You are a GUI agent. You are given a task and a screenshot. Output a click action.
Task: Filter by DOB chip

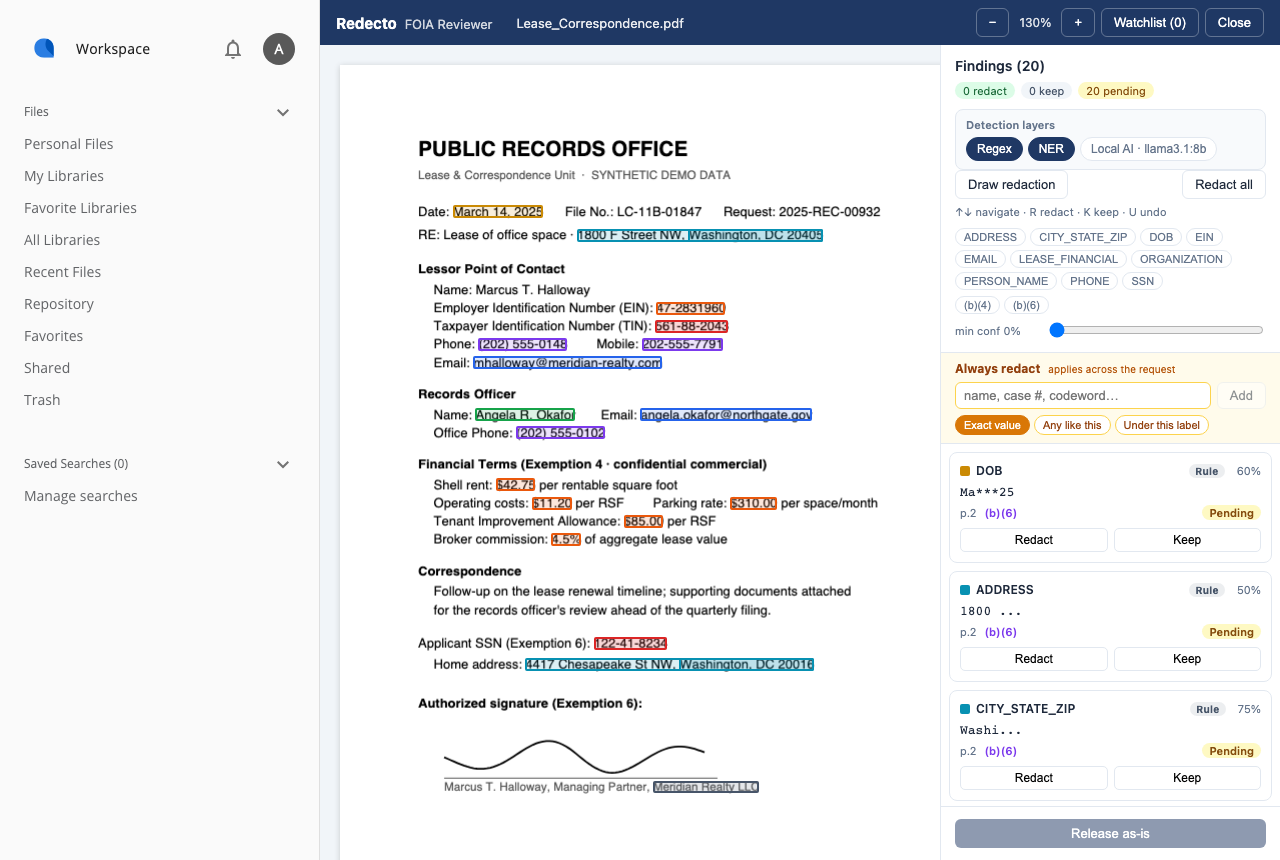pyautogui.click(x=1161, y=238)
